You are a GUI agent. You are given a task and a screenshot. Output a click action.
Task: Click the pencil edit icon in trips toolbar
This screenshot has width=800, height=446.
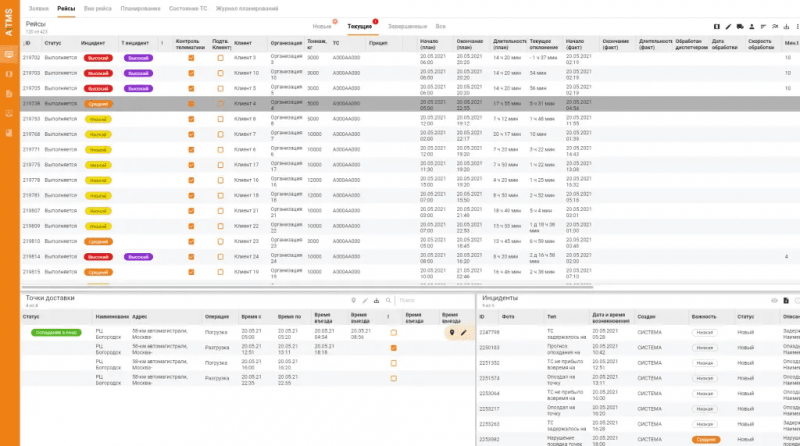(x=727, y=25)
